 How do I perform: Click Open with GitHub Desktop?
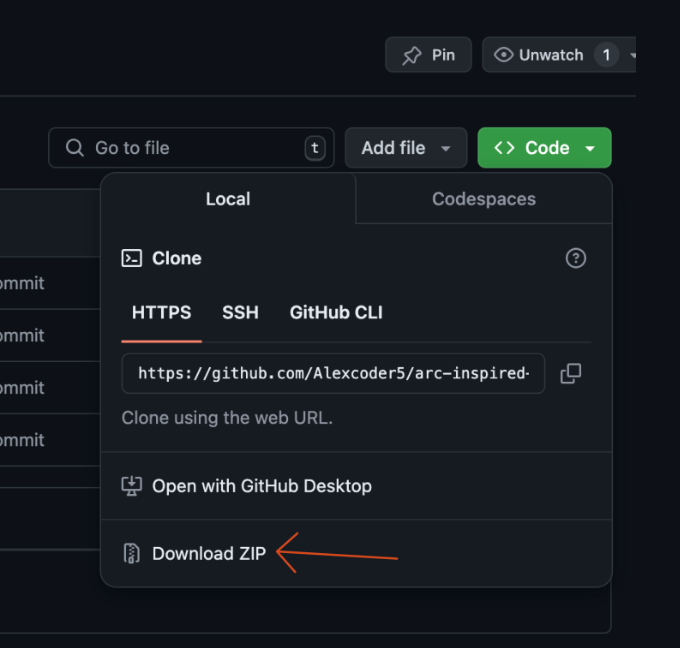click(356, 486)
